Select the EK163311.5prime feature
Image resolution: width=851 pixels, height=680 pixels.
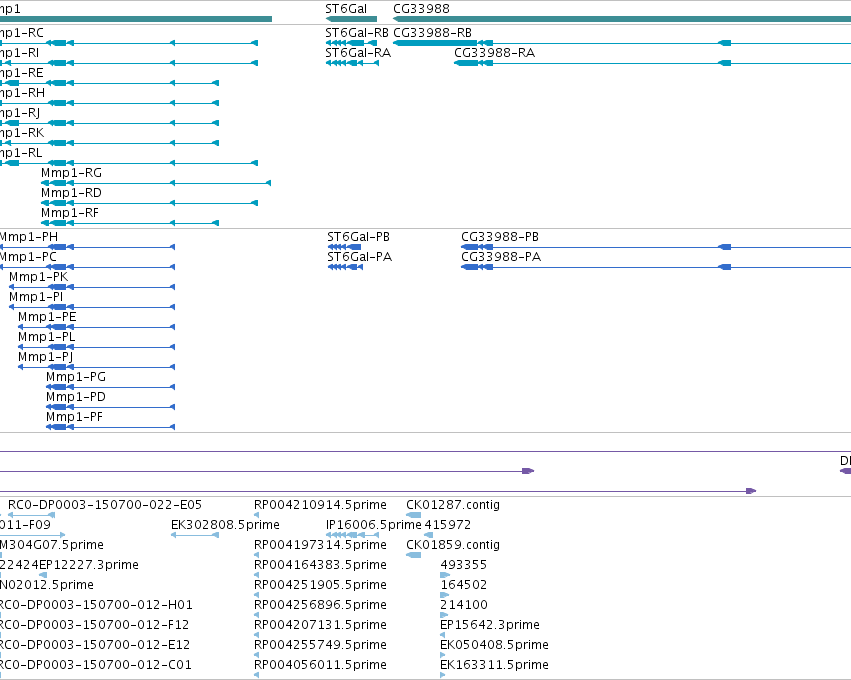click(x=442, y=675)
